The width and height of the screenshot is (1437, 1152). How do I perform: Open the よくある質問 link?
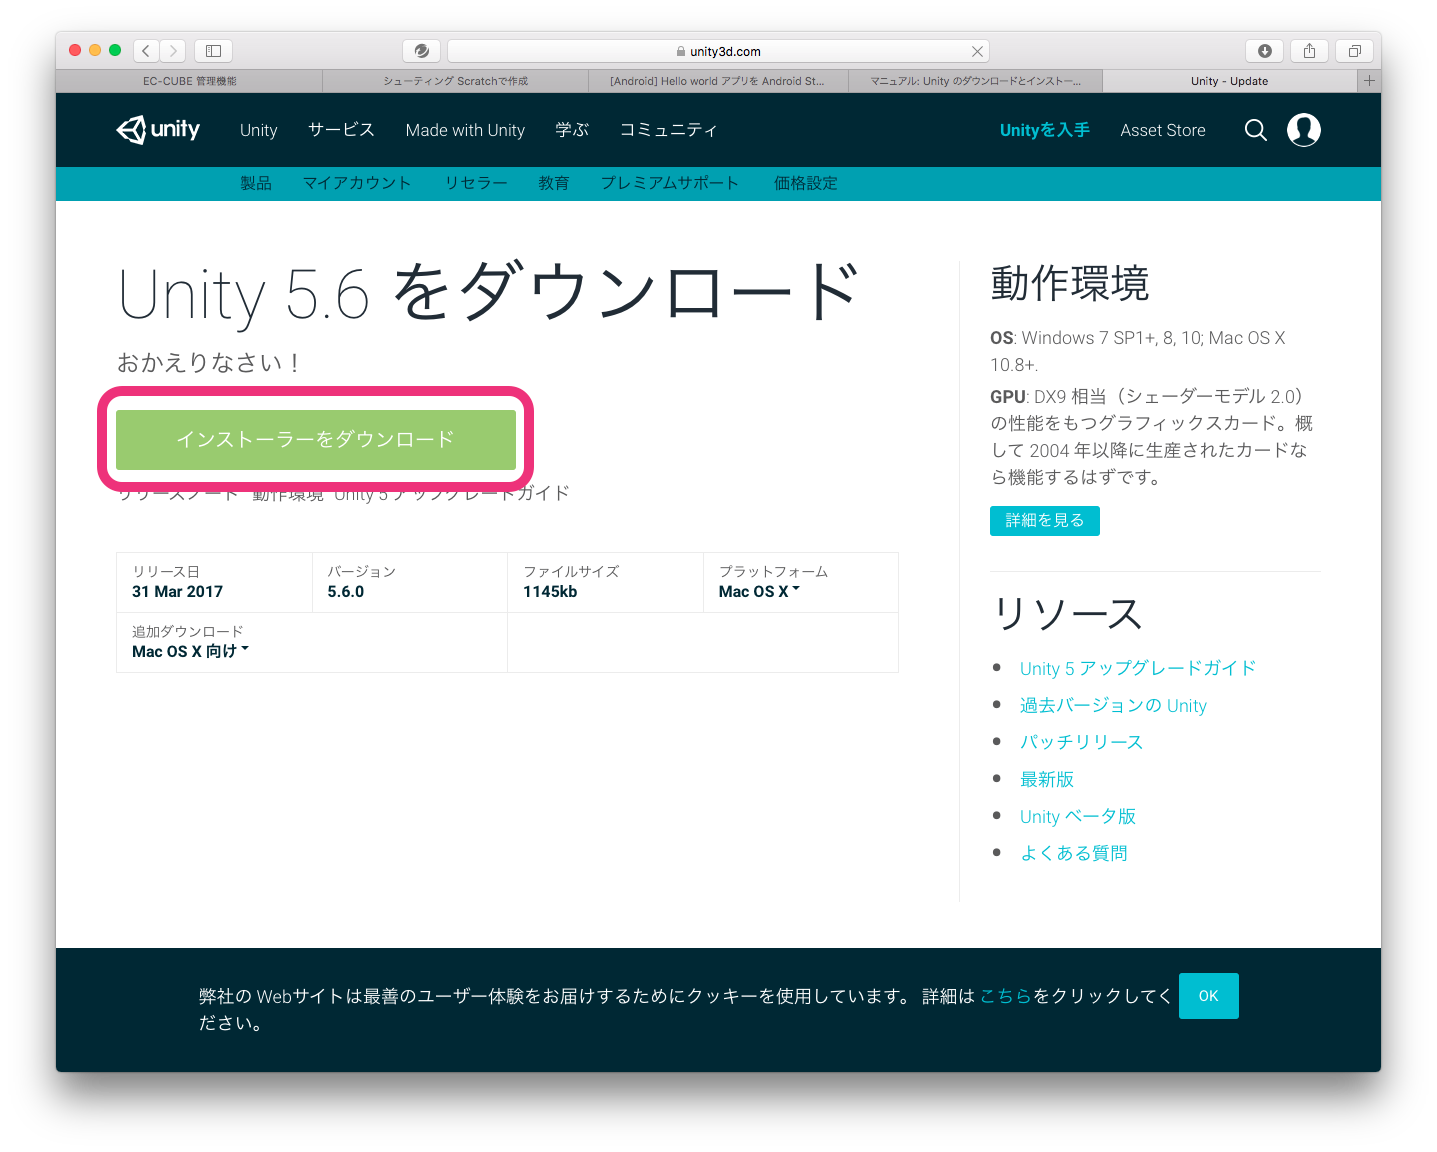click(1073, 853)
